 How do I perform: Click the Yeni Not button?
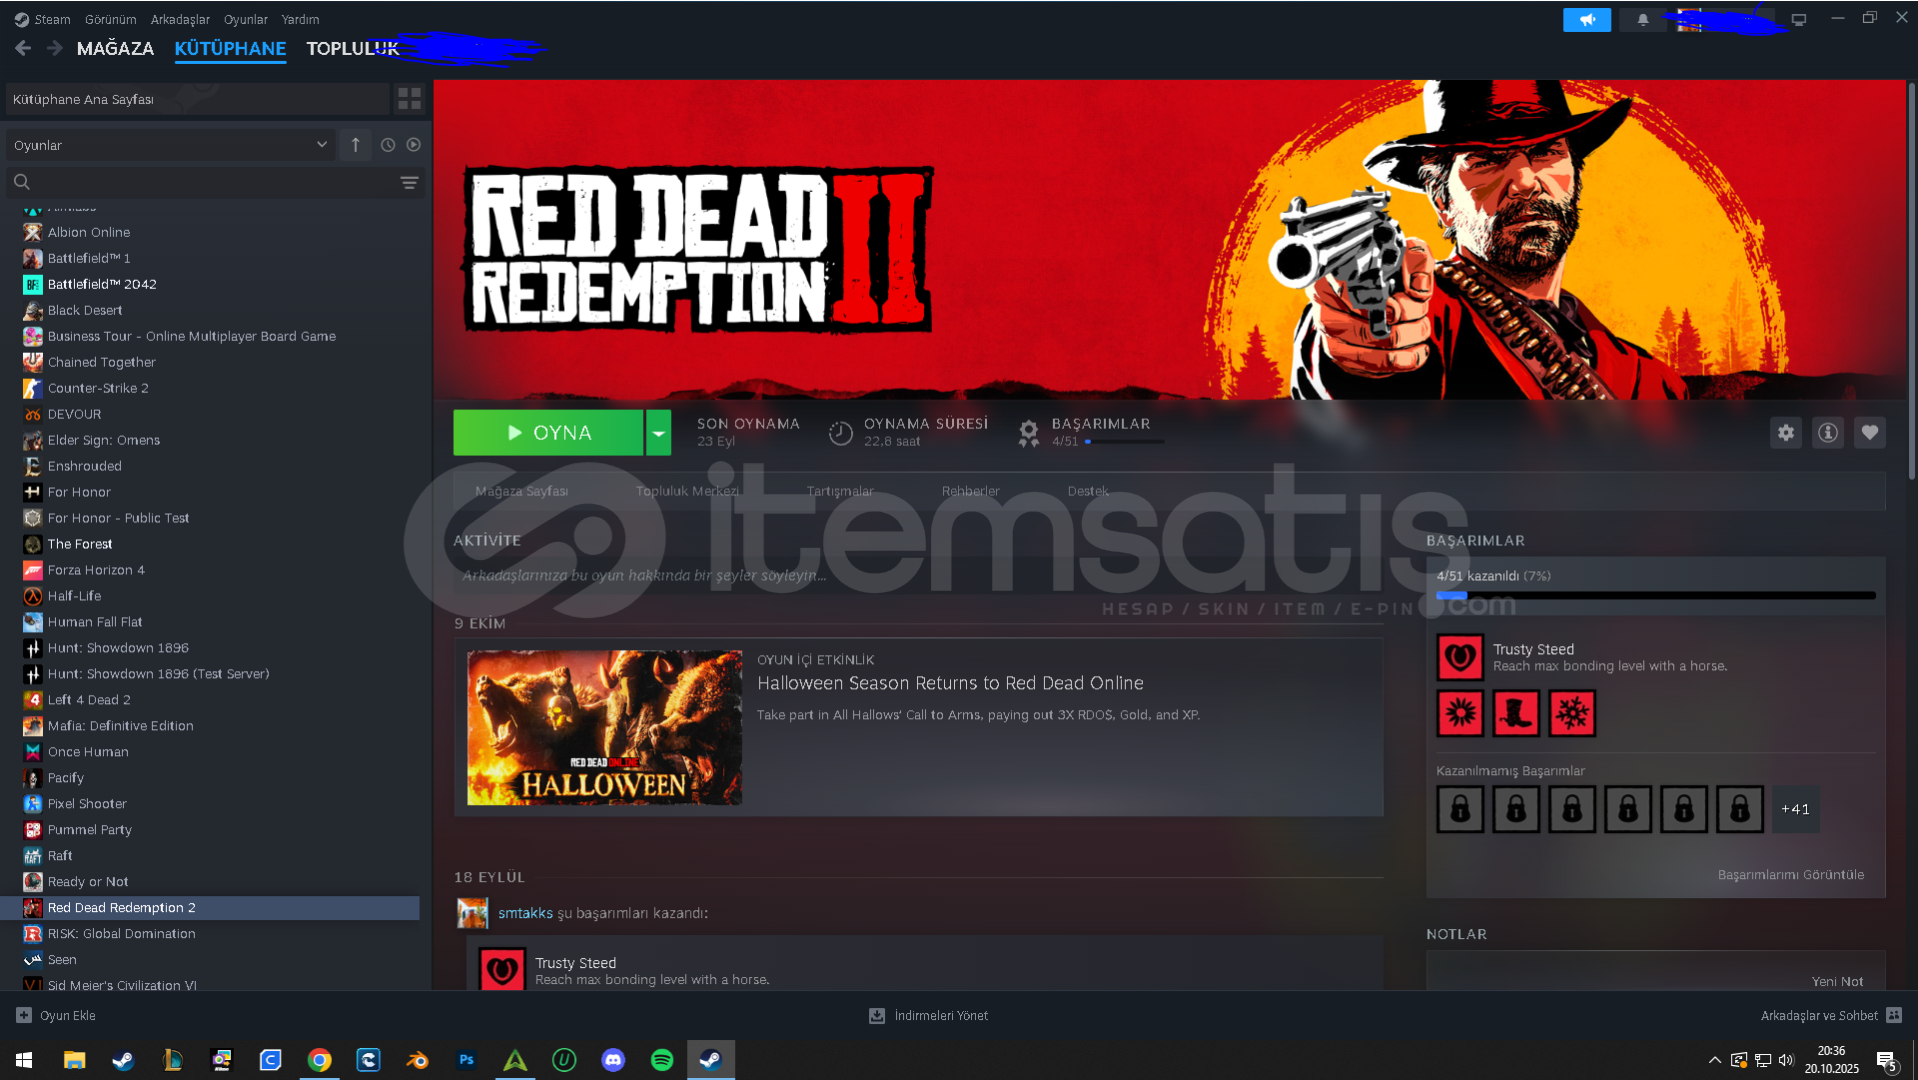click(1837, 981)
